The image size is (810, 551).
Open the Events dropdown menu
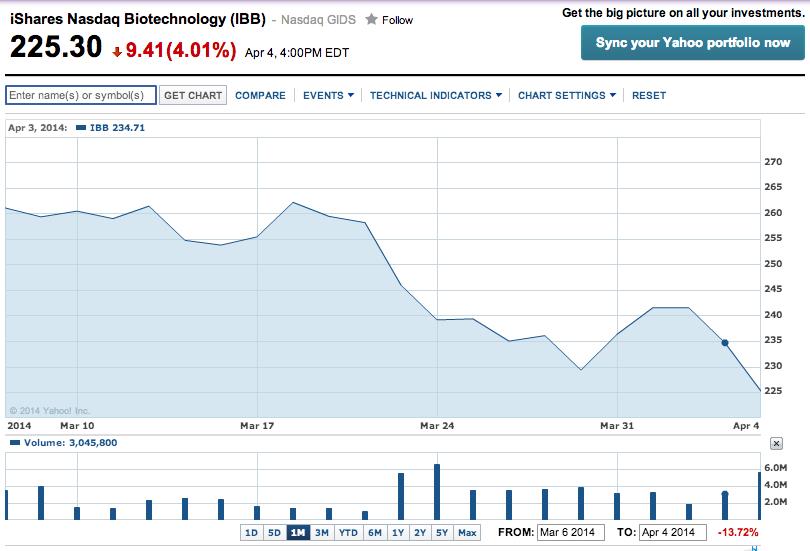328,96
